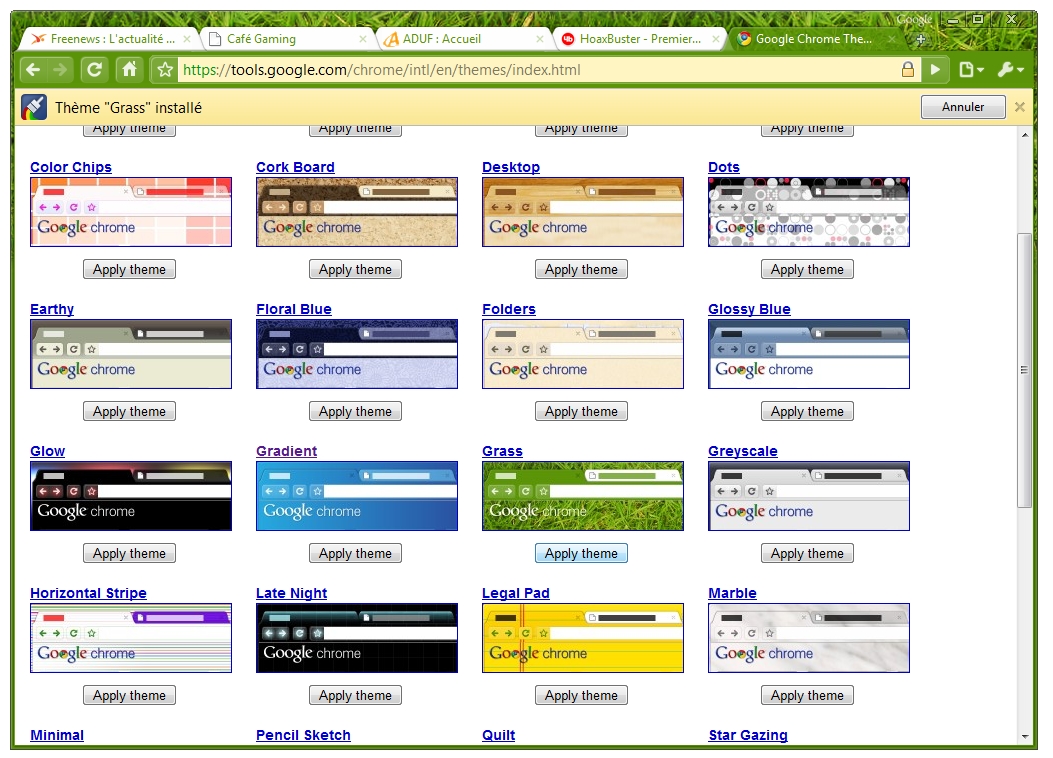Select the Google Chrome Themes tab

coord(813,39)
